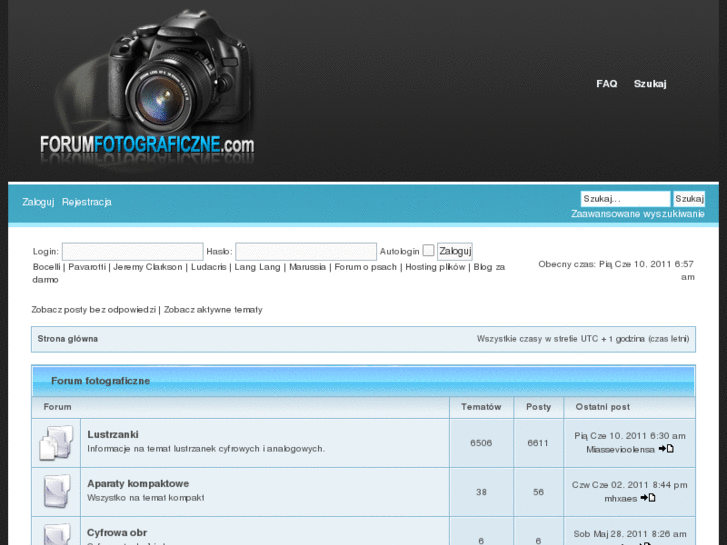Screen dimensions: 727x545
Task: Click the Aparaty kompaktowe posts count 56
Action: point(538,492)
